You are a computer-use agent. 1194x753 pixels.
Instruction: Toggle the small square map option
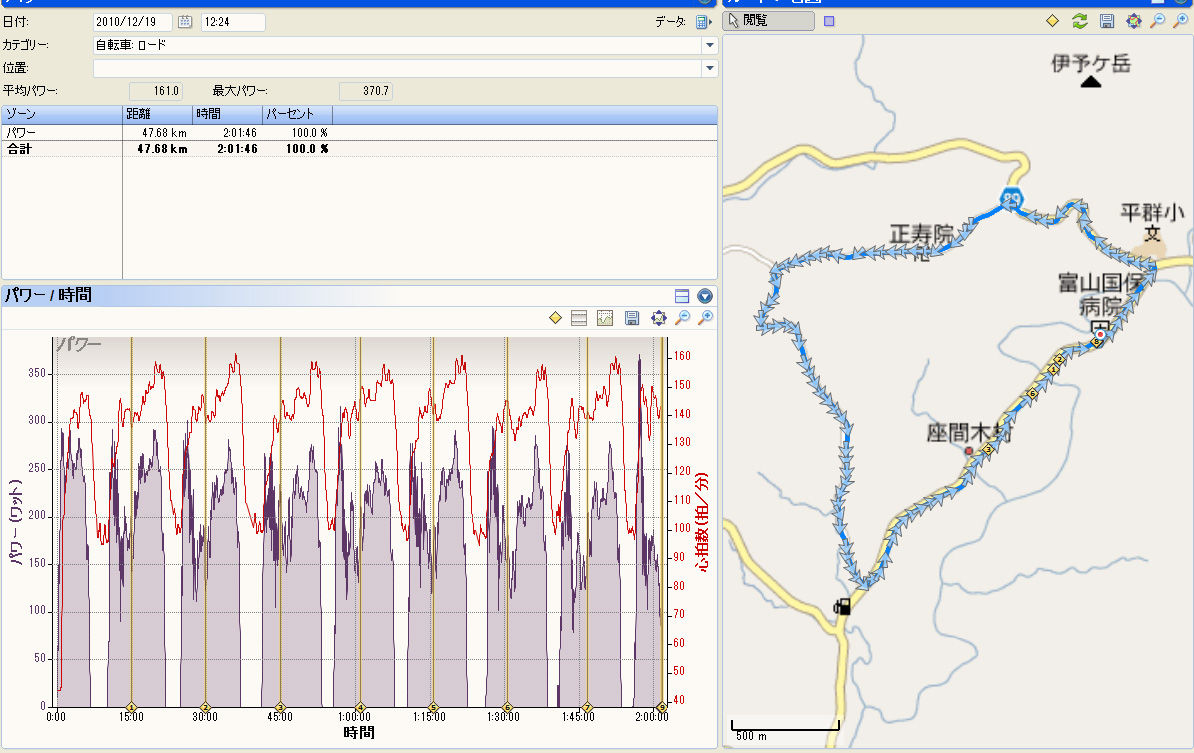pos(828,21)
